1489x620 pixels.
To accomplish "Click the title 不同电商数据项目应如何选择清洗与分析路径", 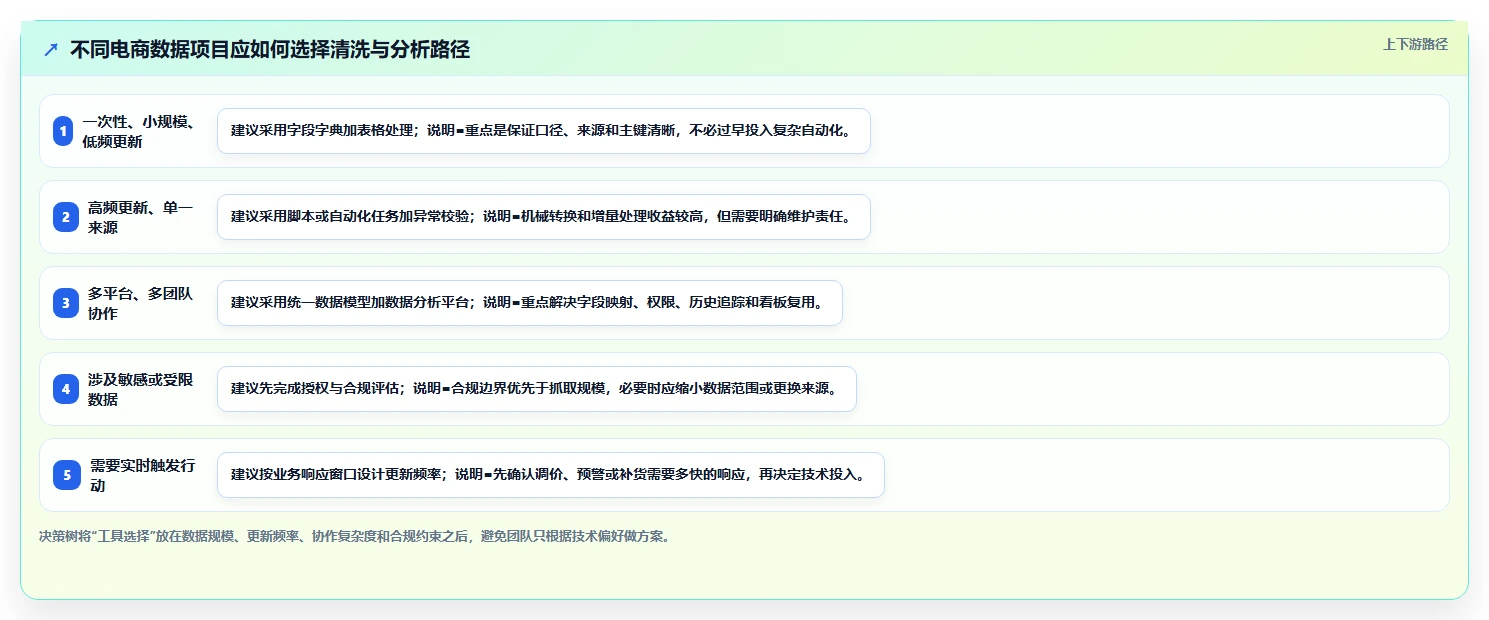I will coord(270,49).
